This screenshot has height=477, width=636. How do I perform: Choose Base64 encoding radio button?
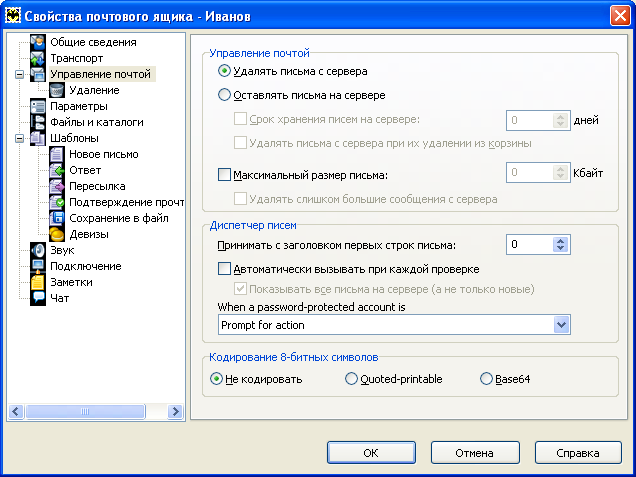tap(486, 379)
